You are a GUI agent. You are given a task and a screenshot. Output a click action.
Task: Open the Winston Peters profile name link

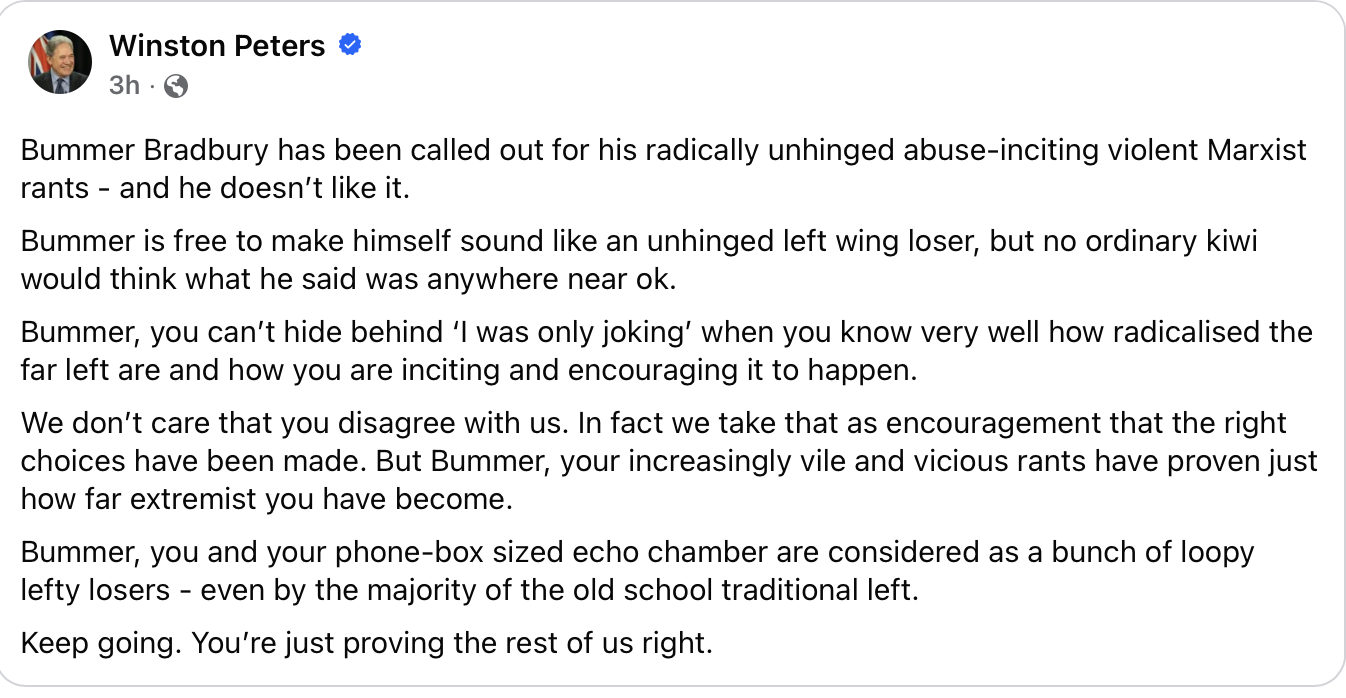point(217,46)
